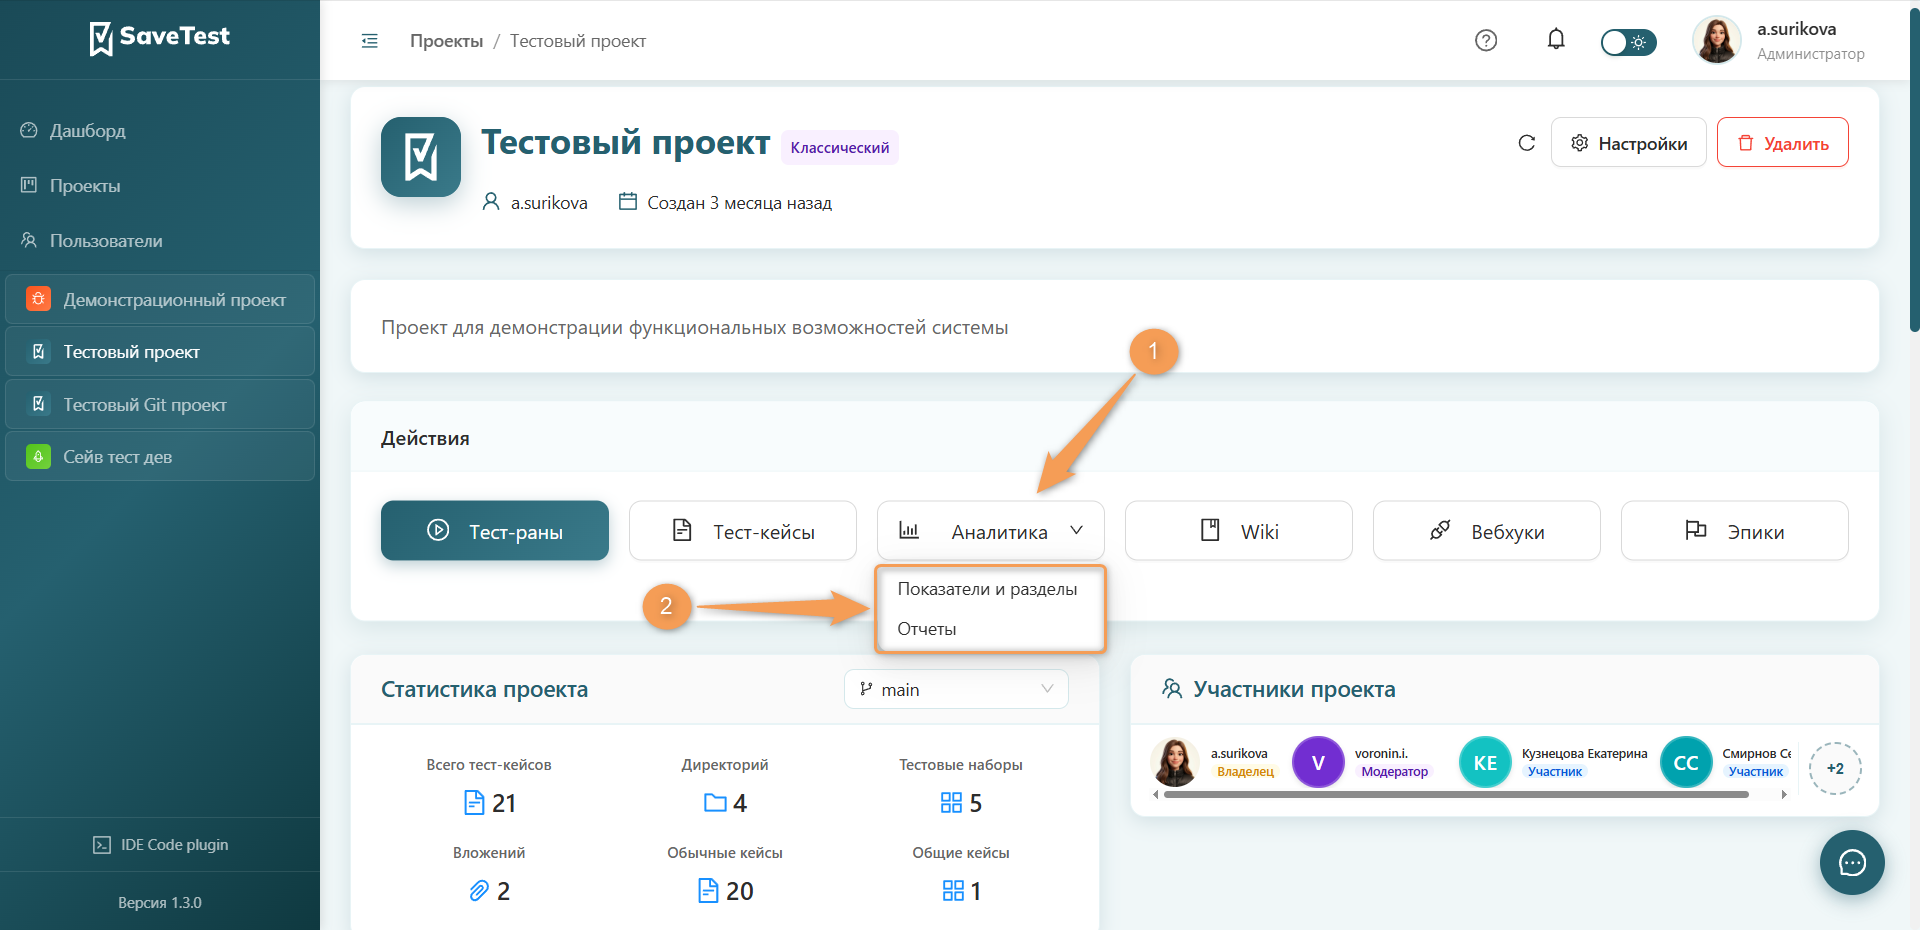
Task: Toggle the light/dark theme switch
Action: pos(1628,42)
